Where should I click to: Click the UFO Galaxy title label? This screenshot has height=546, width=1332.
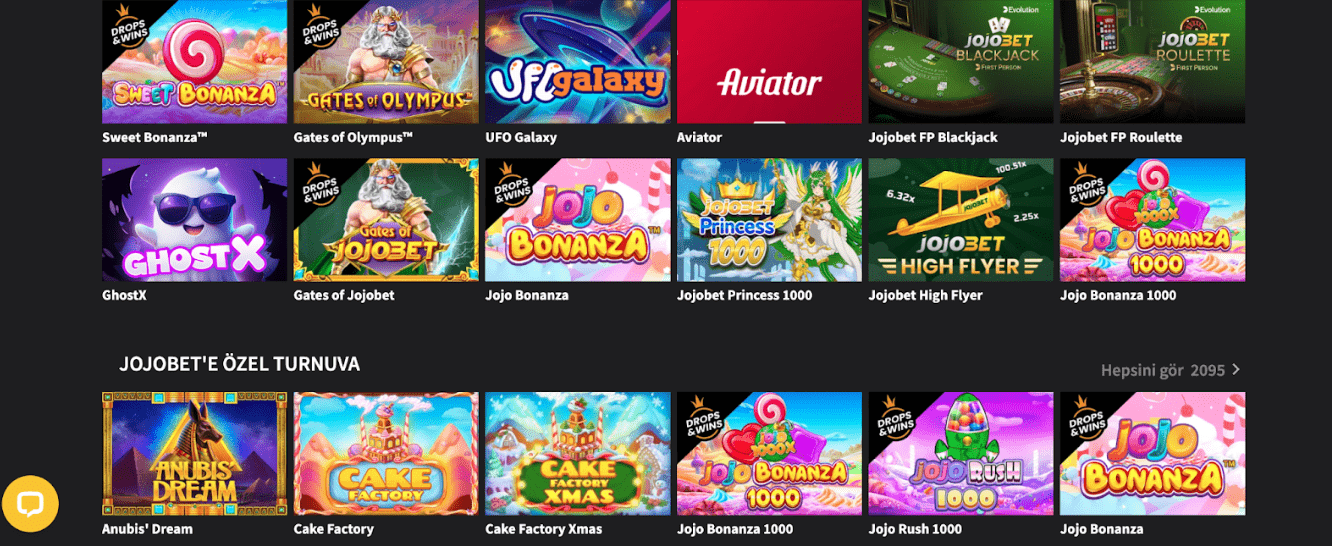[x=521, y=138]
